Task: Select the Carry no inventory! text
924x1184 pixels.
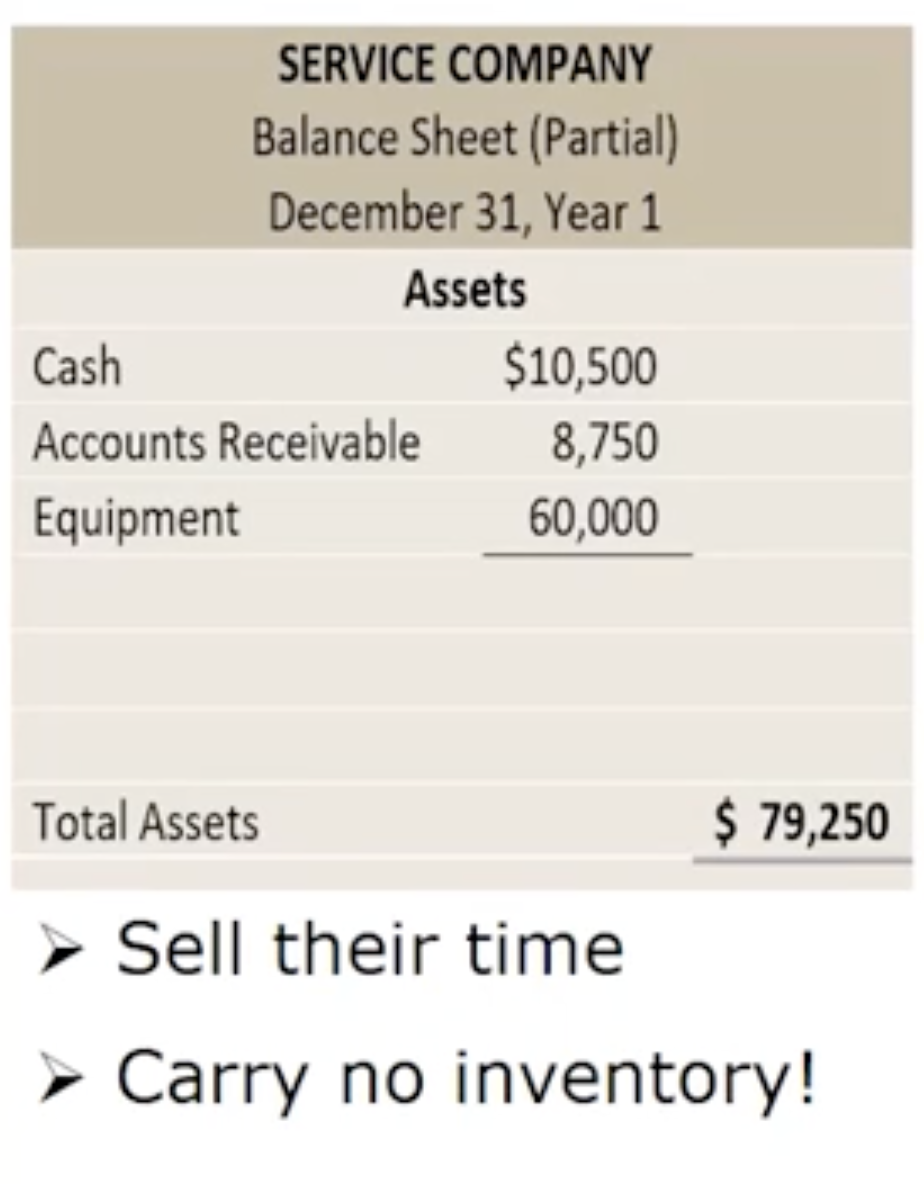Action: (466, 1078)
